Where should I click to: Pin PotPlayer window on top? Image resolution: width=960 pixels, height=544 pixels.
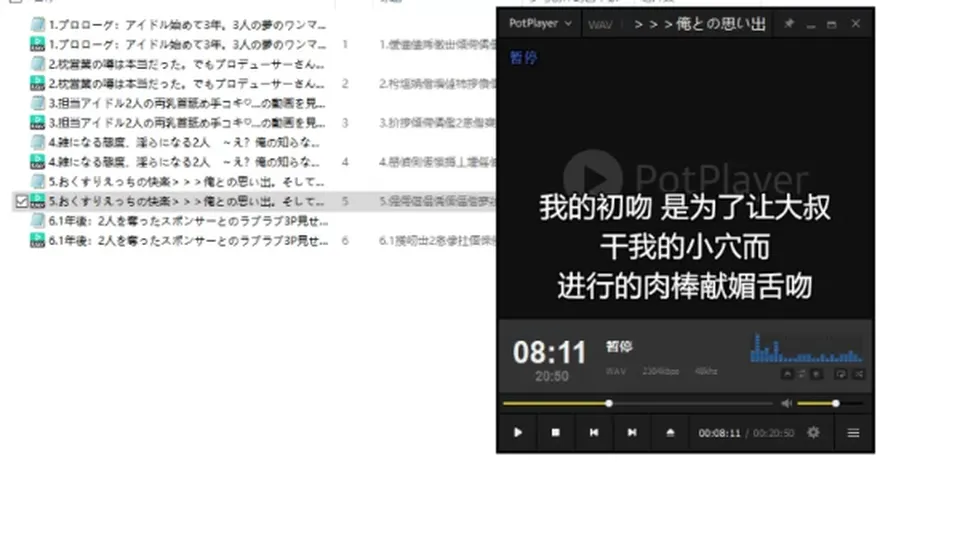[789, 24]
